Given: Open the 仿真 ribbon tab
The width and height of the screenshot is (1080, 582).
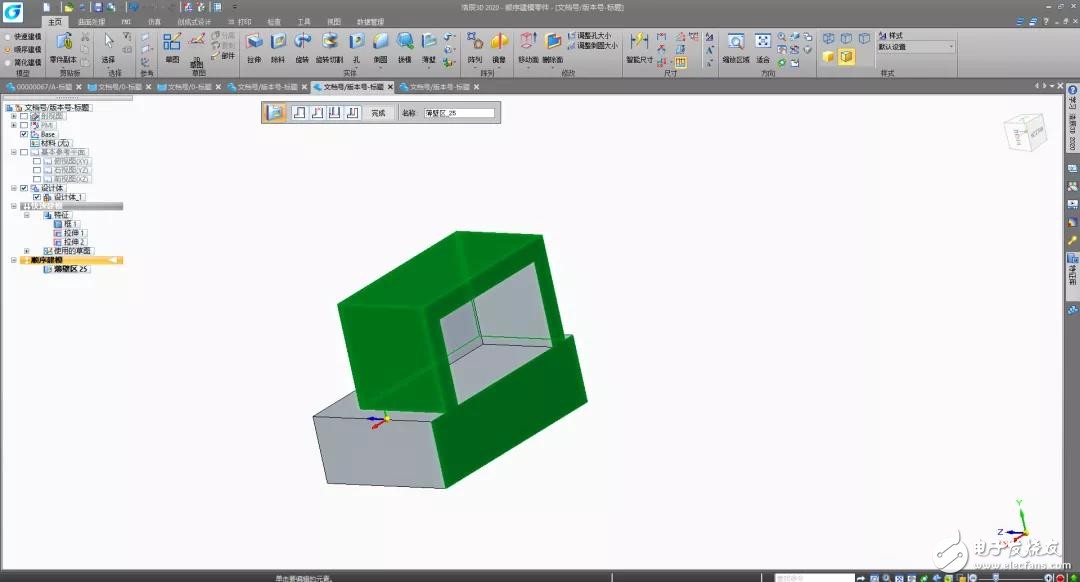Looking at the screenshot, I should [x=154, y=22].
